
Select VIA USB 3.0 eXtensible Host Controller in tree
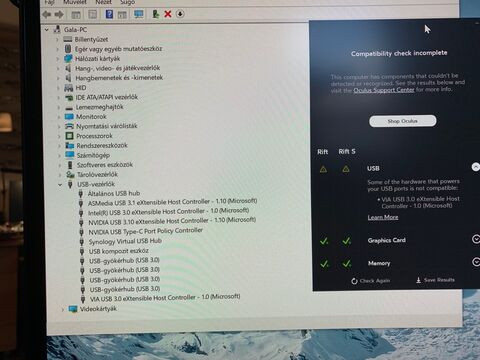[165, 298]
